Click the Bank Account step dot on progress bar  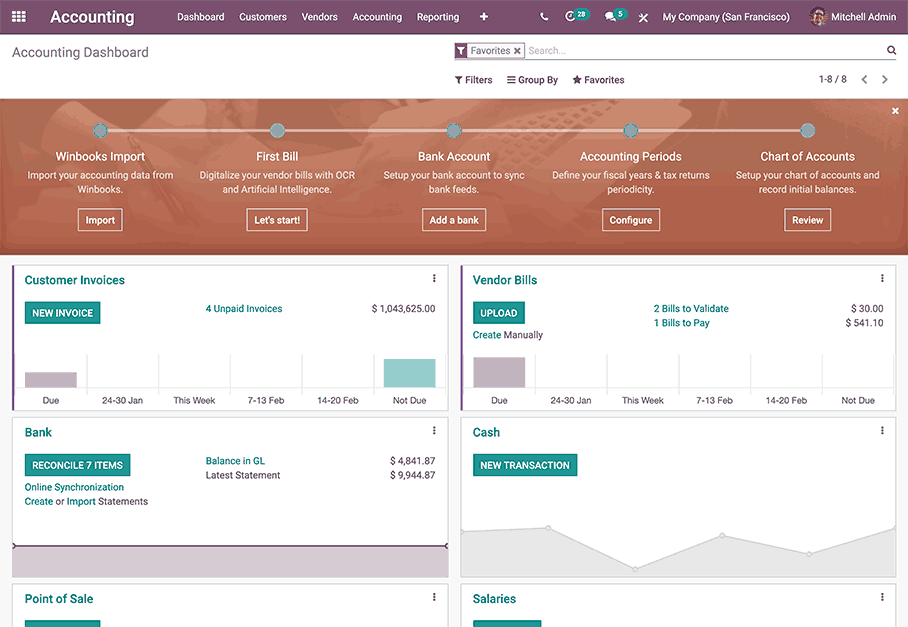(x=454, y=130)
